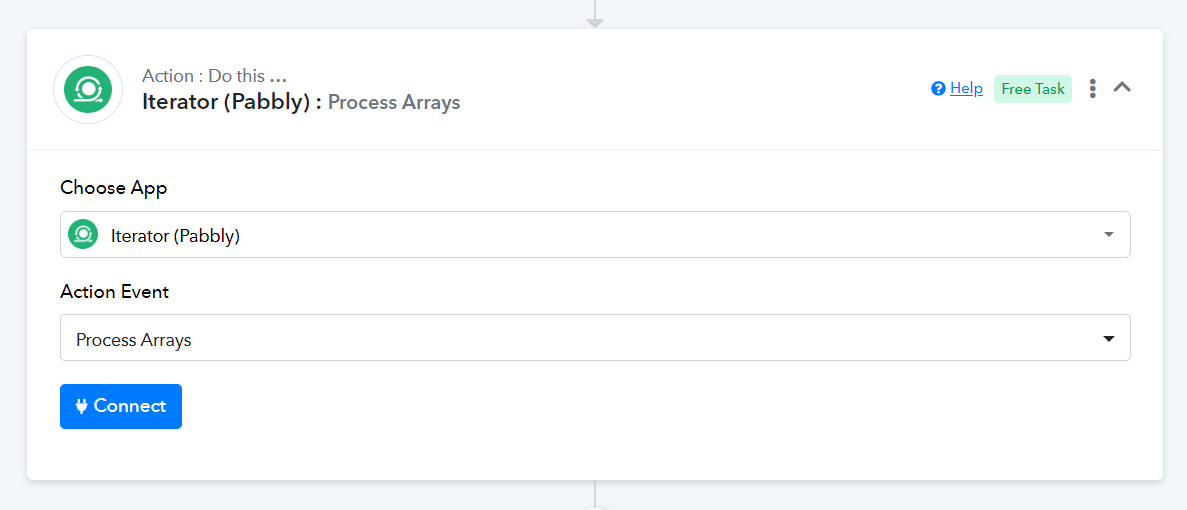This screenshot has height=510, width=1187.
Task: Click the large Iterator app icon in header
Action: pyautogui.click(x=88, y=90)
